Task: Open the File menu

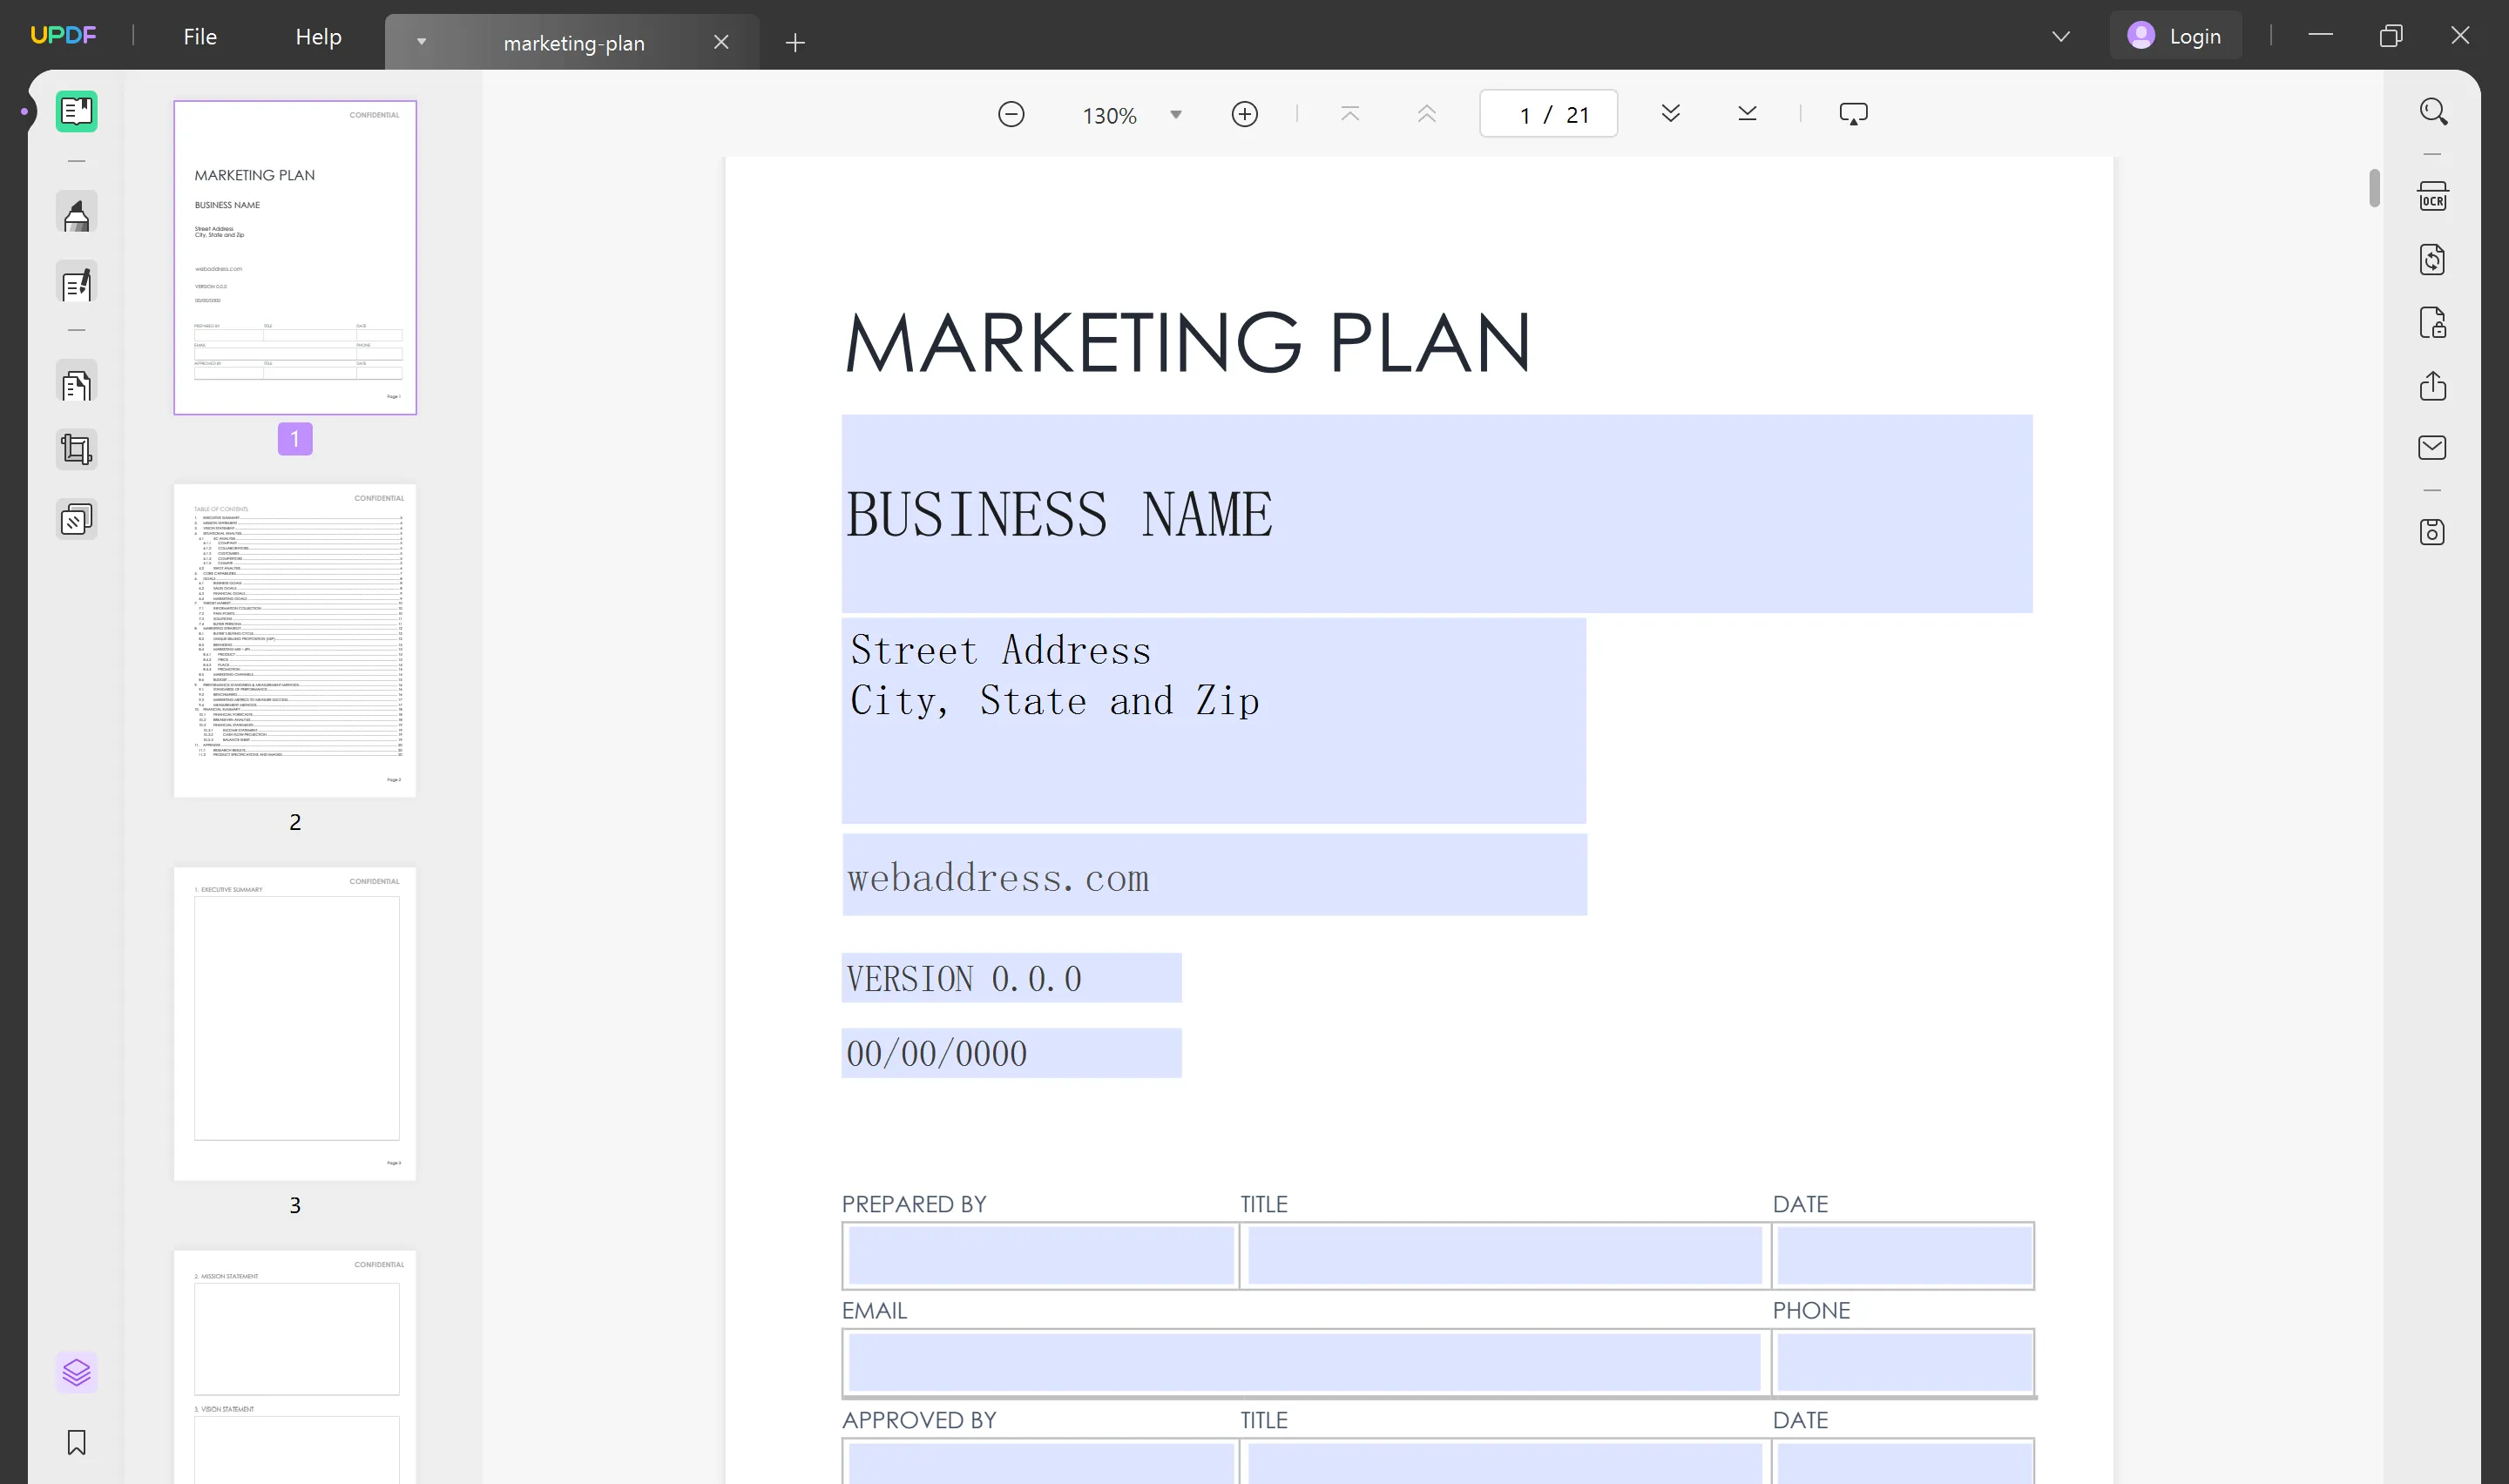Action: click(199, 37)
